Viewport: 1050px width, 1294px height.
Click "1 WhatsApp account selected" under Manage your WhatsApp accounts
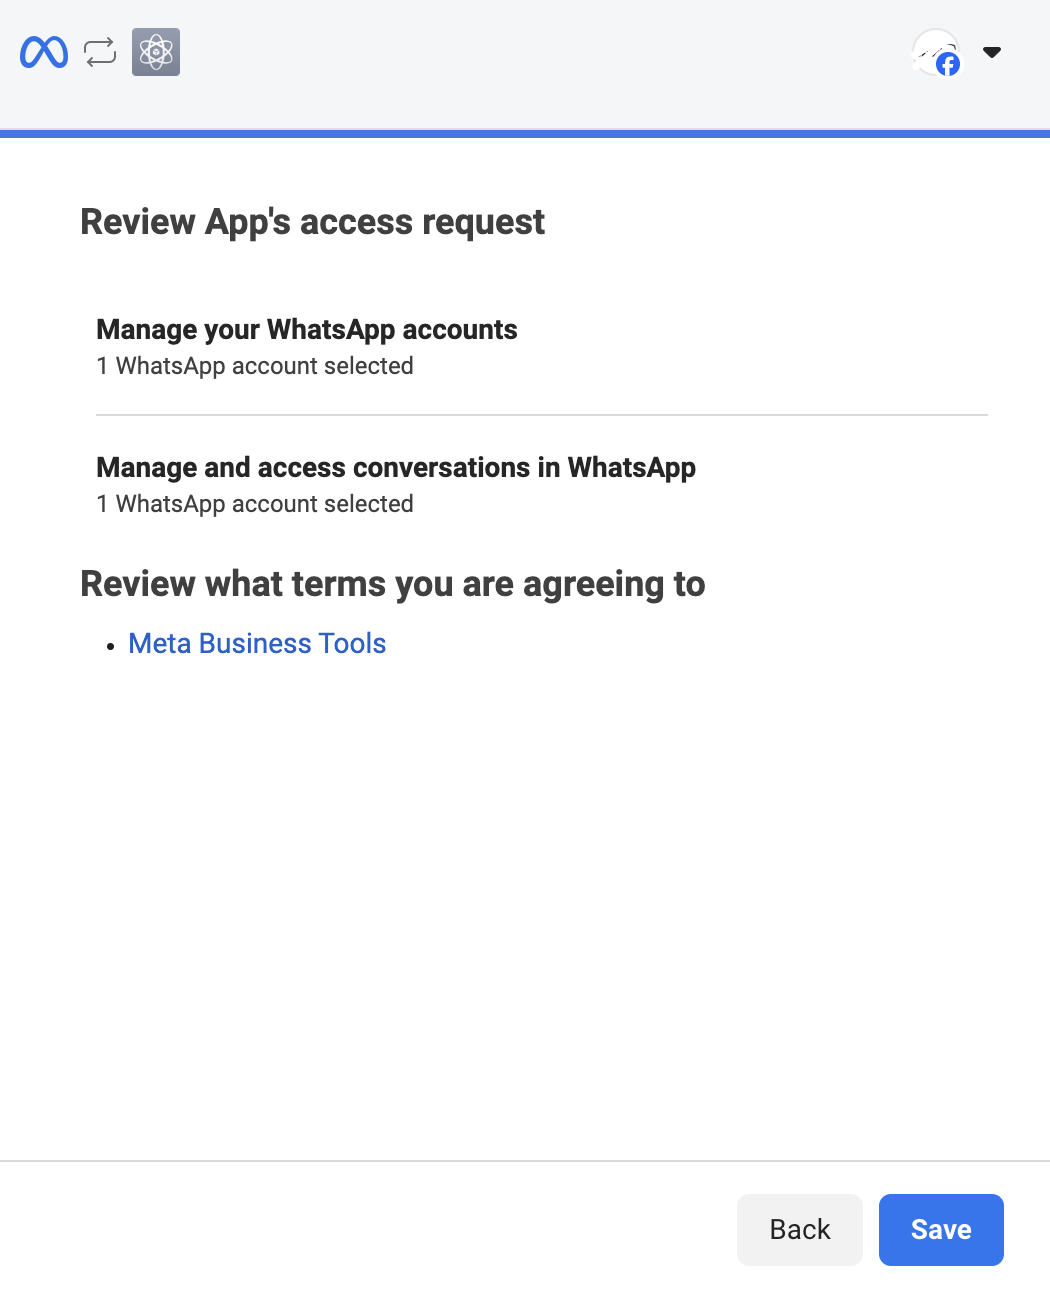[255, 366]
